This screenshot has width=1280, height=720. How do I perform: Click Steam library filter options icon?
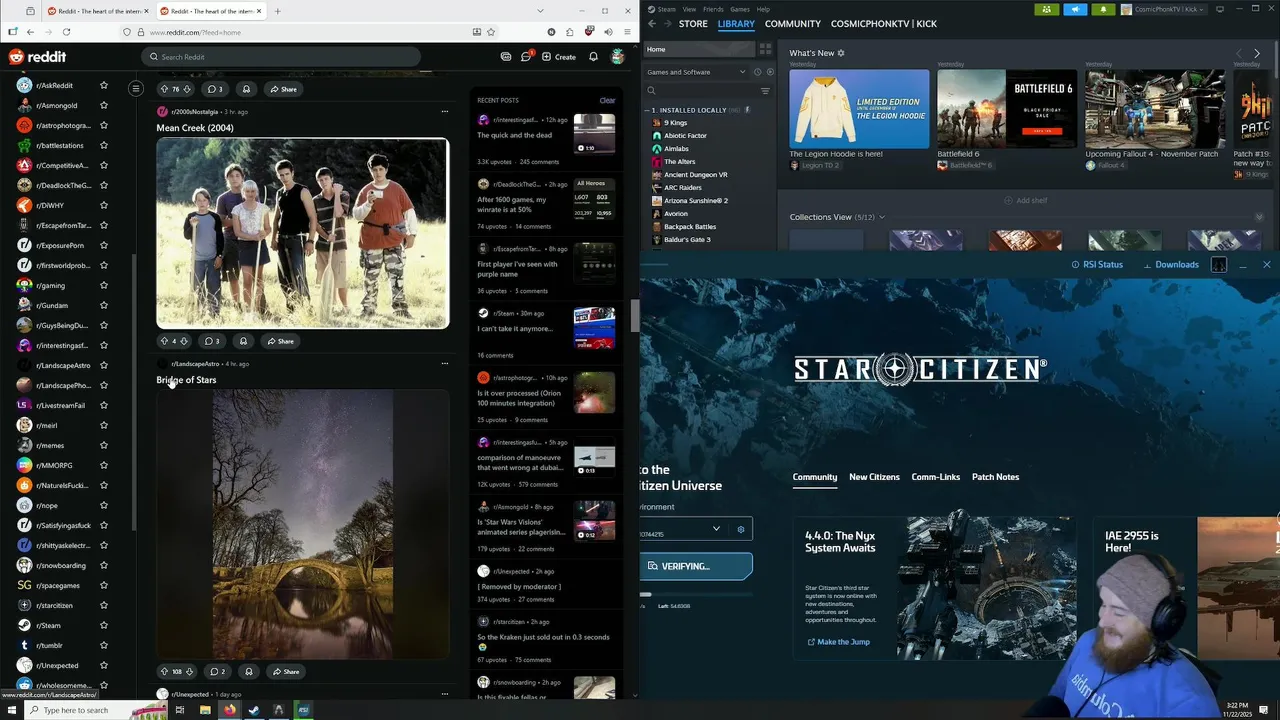(x=765, y=91)
